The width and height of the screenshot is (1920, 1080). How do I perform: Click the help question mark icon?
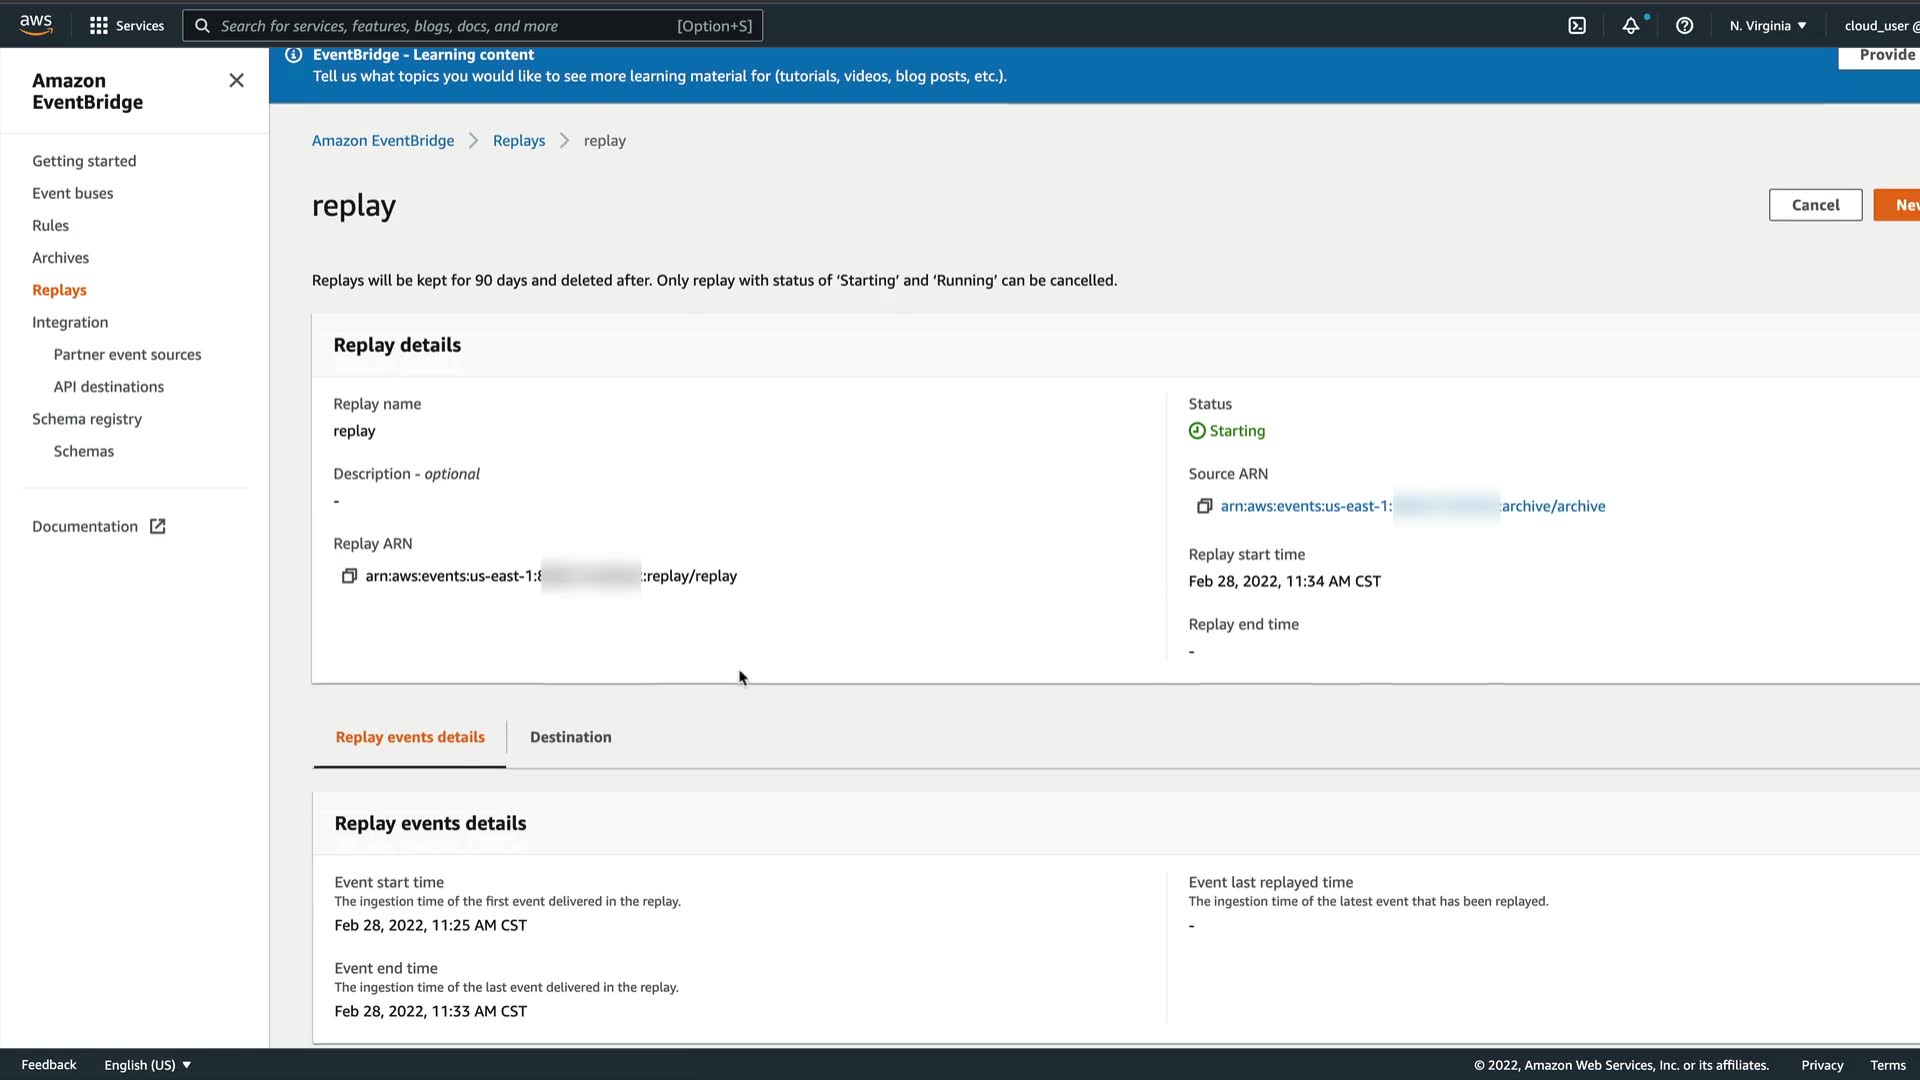pos(1685,26)
